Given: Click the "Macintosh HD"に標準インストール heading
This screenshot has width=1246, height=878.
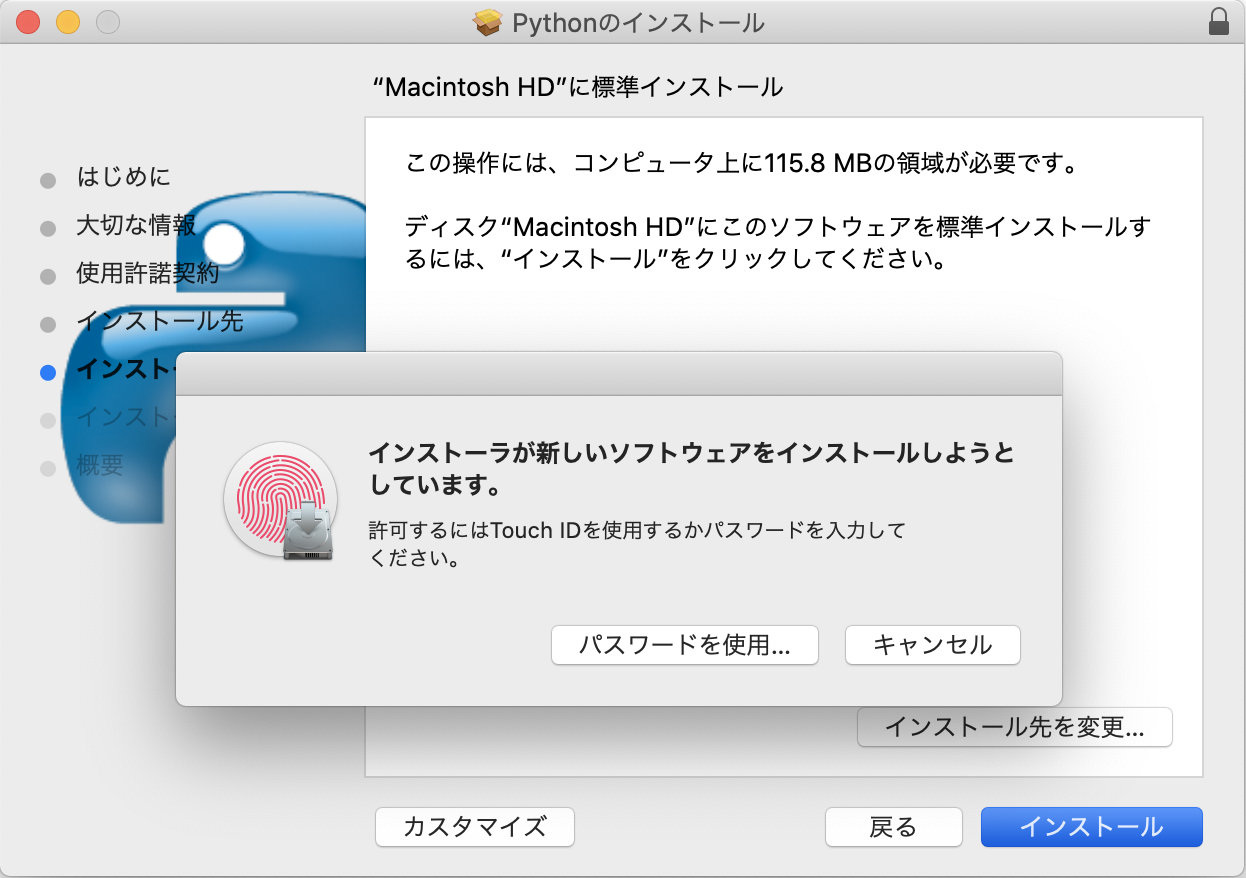Looking at the screenshot, I should click(577, 87).
